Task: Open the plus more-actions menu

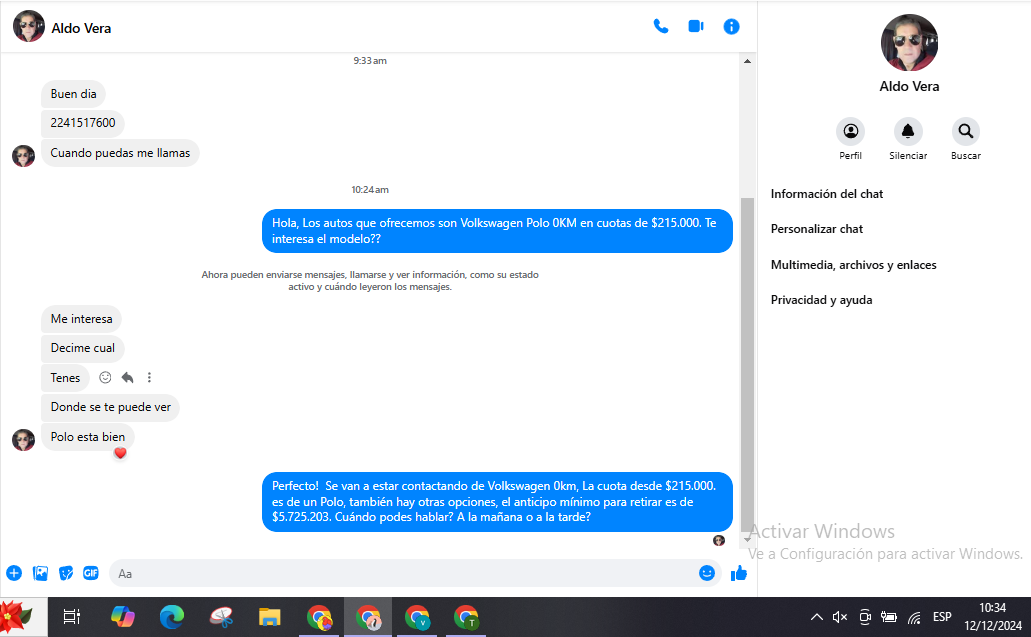Action: pos(14,573)
